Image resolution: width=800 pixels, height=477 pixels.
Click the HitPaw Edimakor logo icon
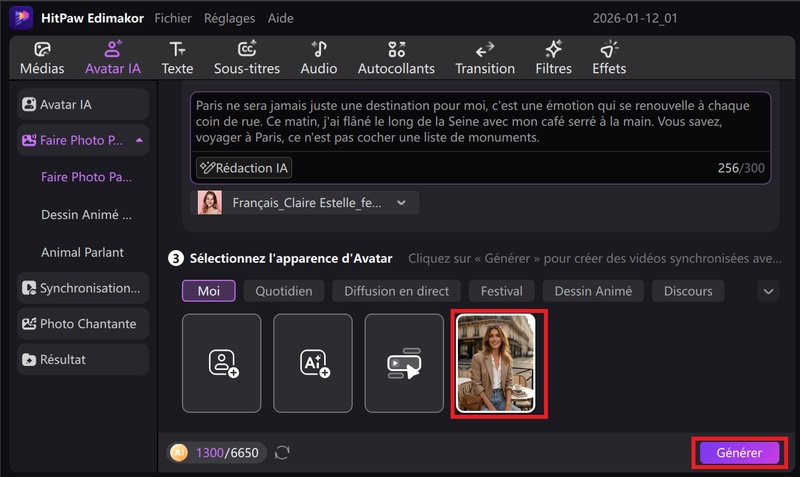click(21, 18)
